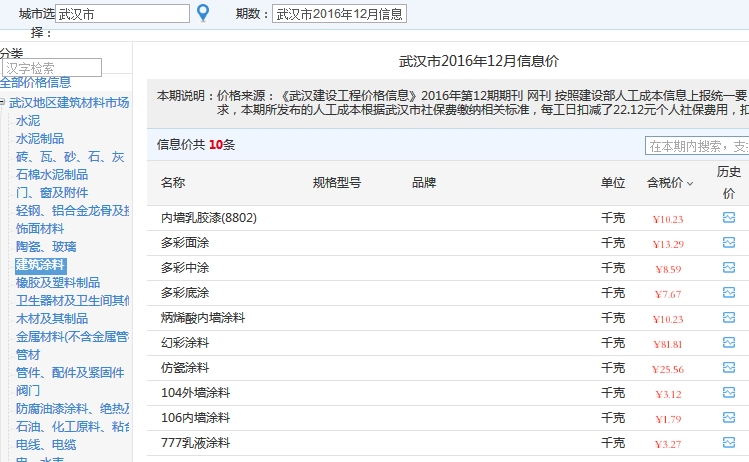
Task: Select 陶瓷、玻璃 category
Action: coord(46,247)
